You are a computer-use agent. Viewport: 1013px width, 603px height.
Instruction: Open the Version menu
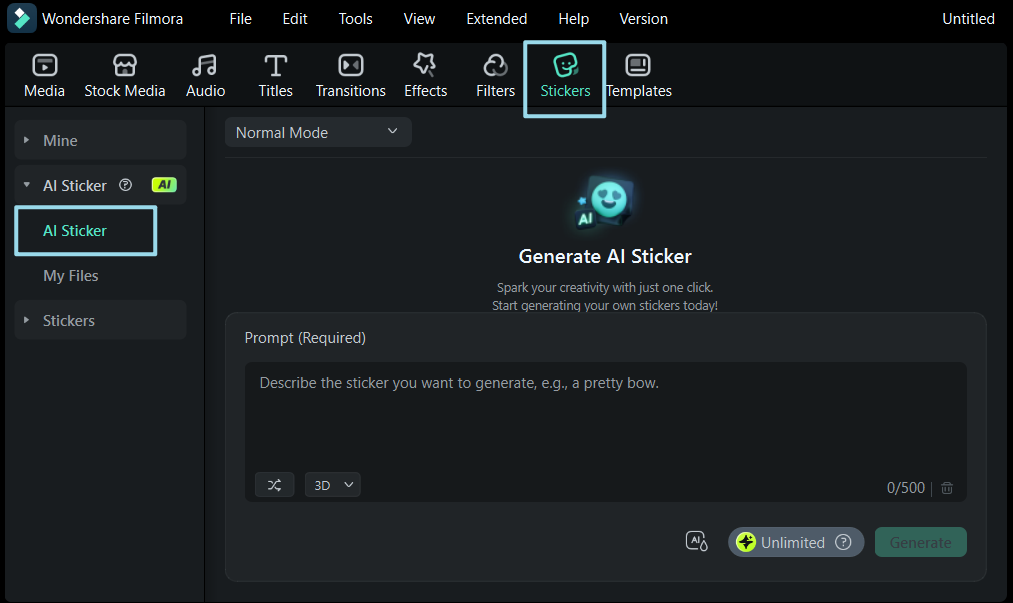point(643,19)
